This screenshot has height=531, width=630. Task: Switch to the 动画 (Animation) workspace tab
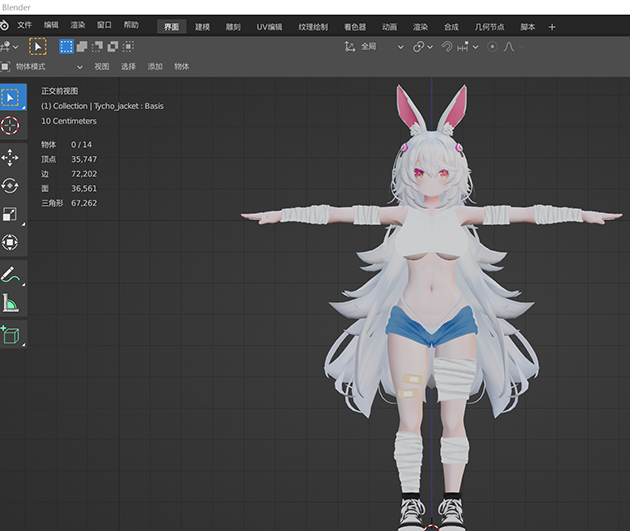point(389,27)
